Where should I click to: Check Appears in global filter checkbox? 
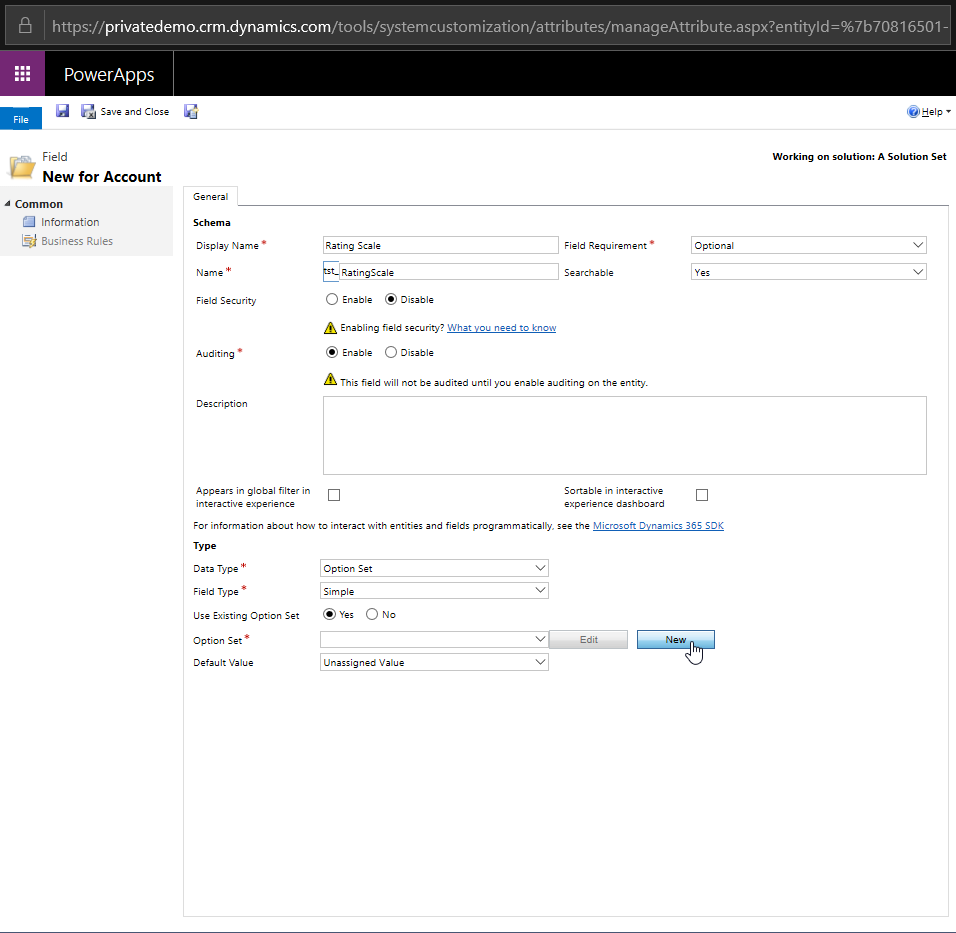point(334,495)
